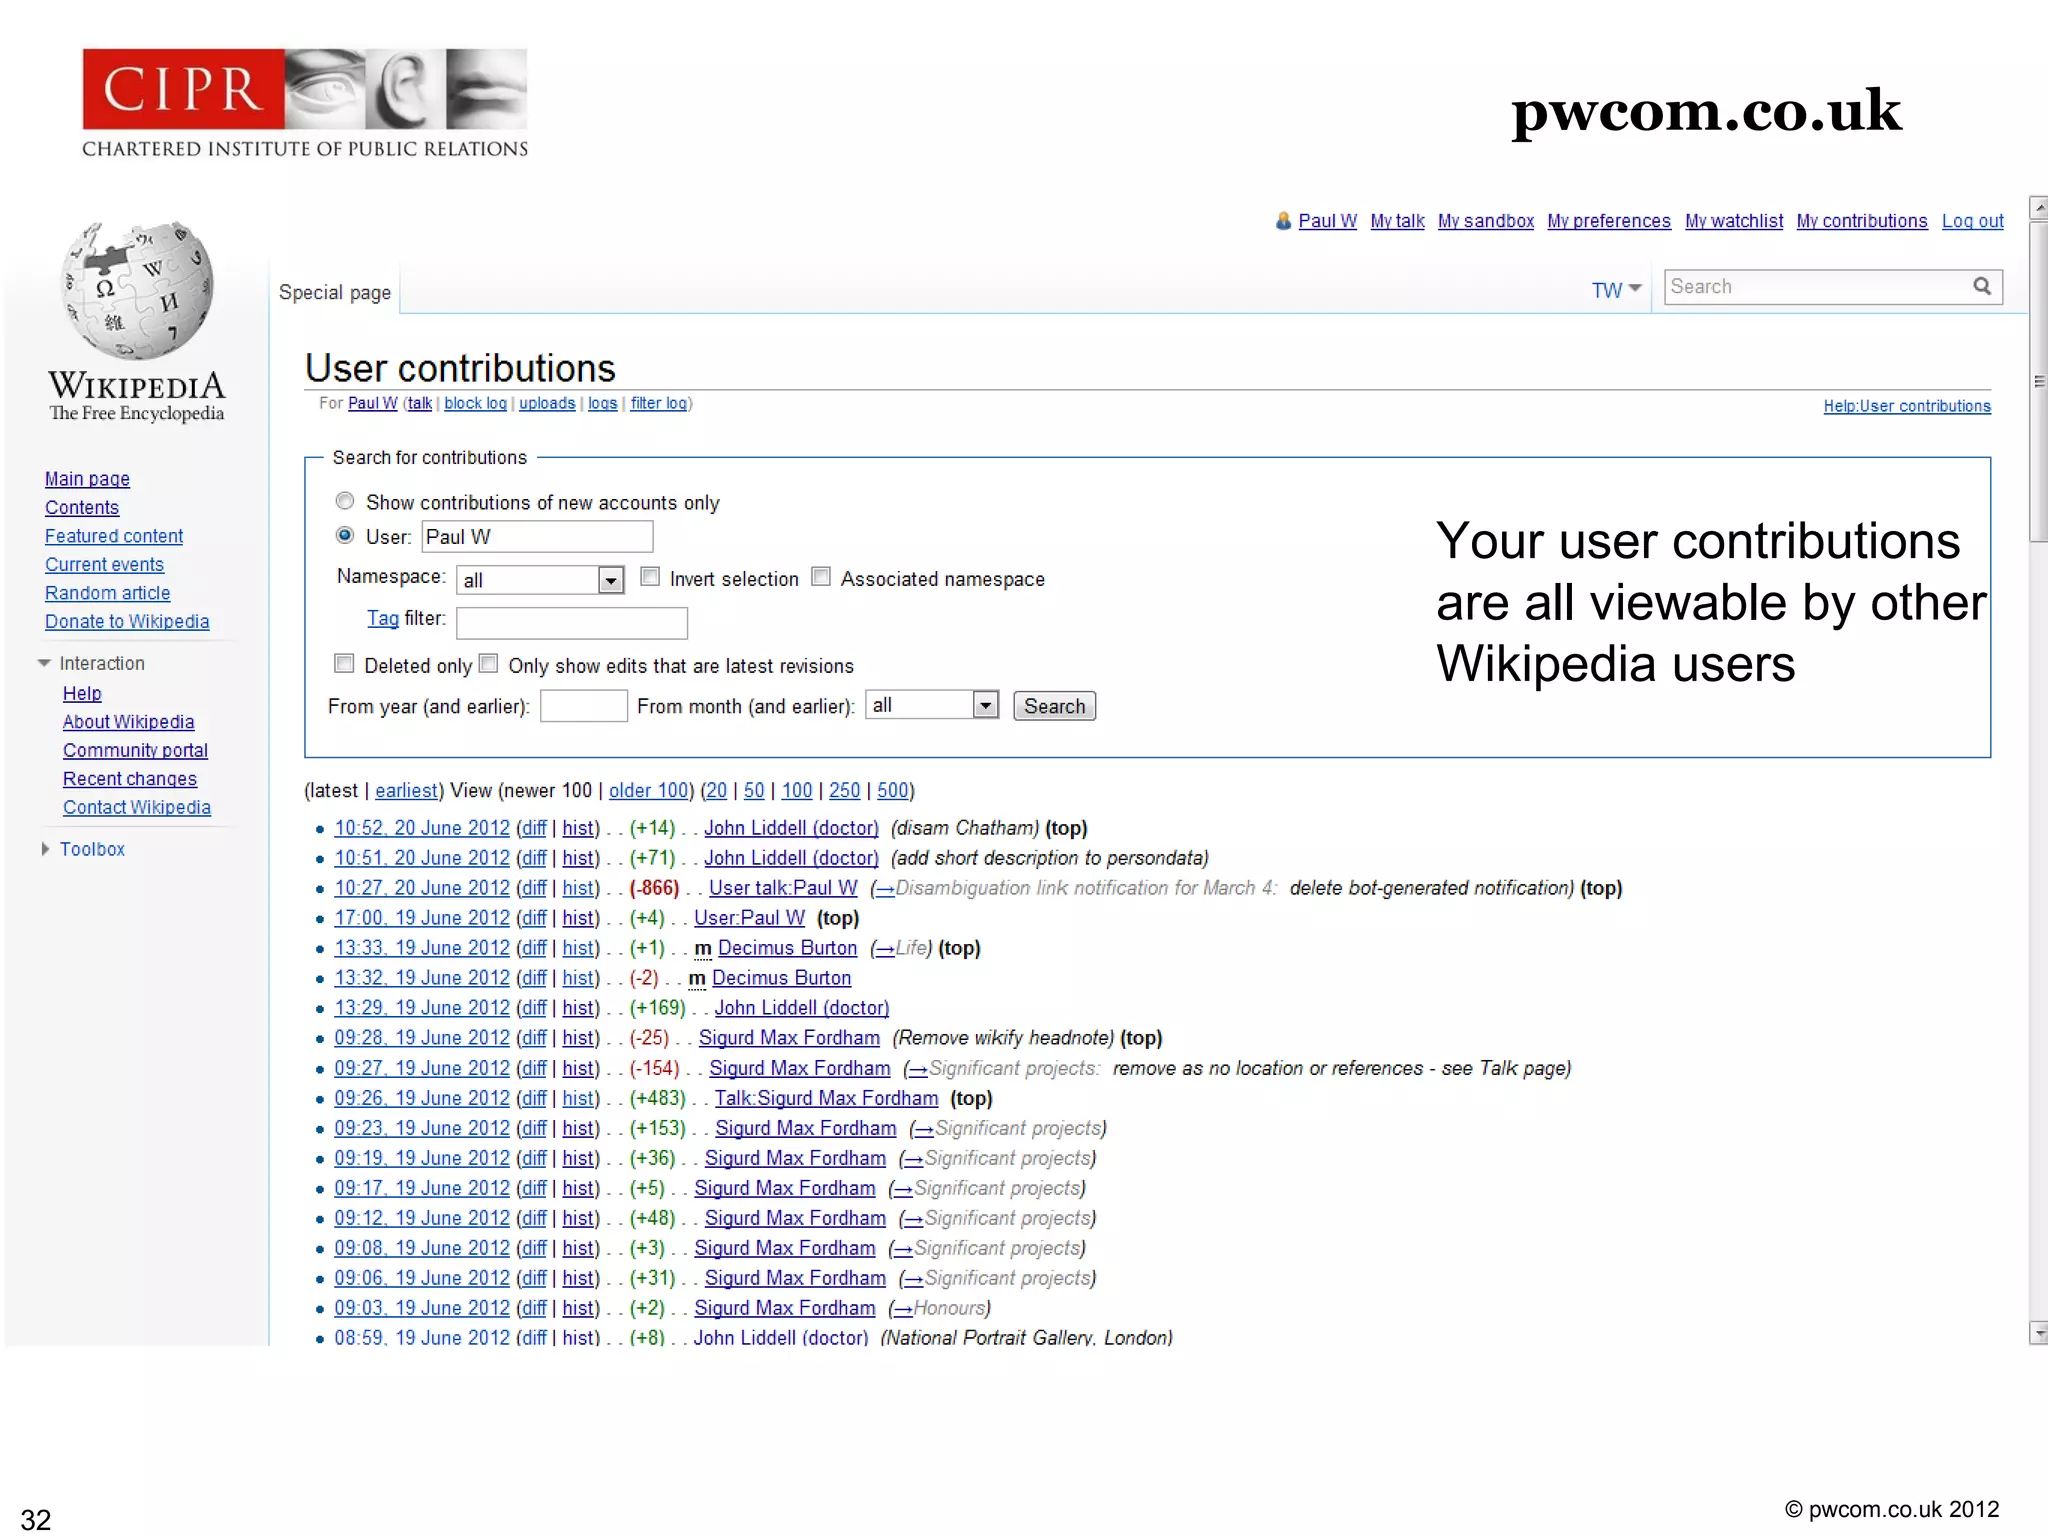2048x1536 pixels.
Task: Click the older 100 link
Action: point(648,790)
